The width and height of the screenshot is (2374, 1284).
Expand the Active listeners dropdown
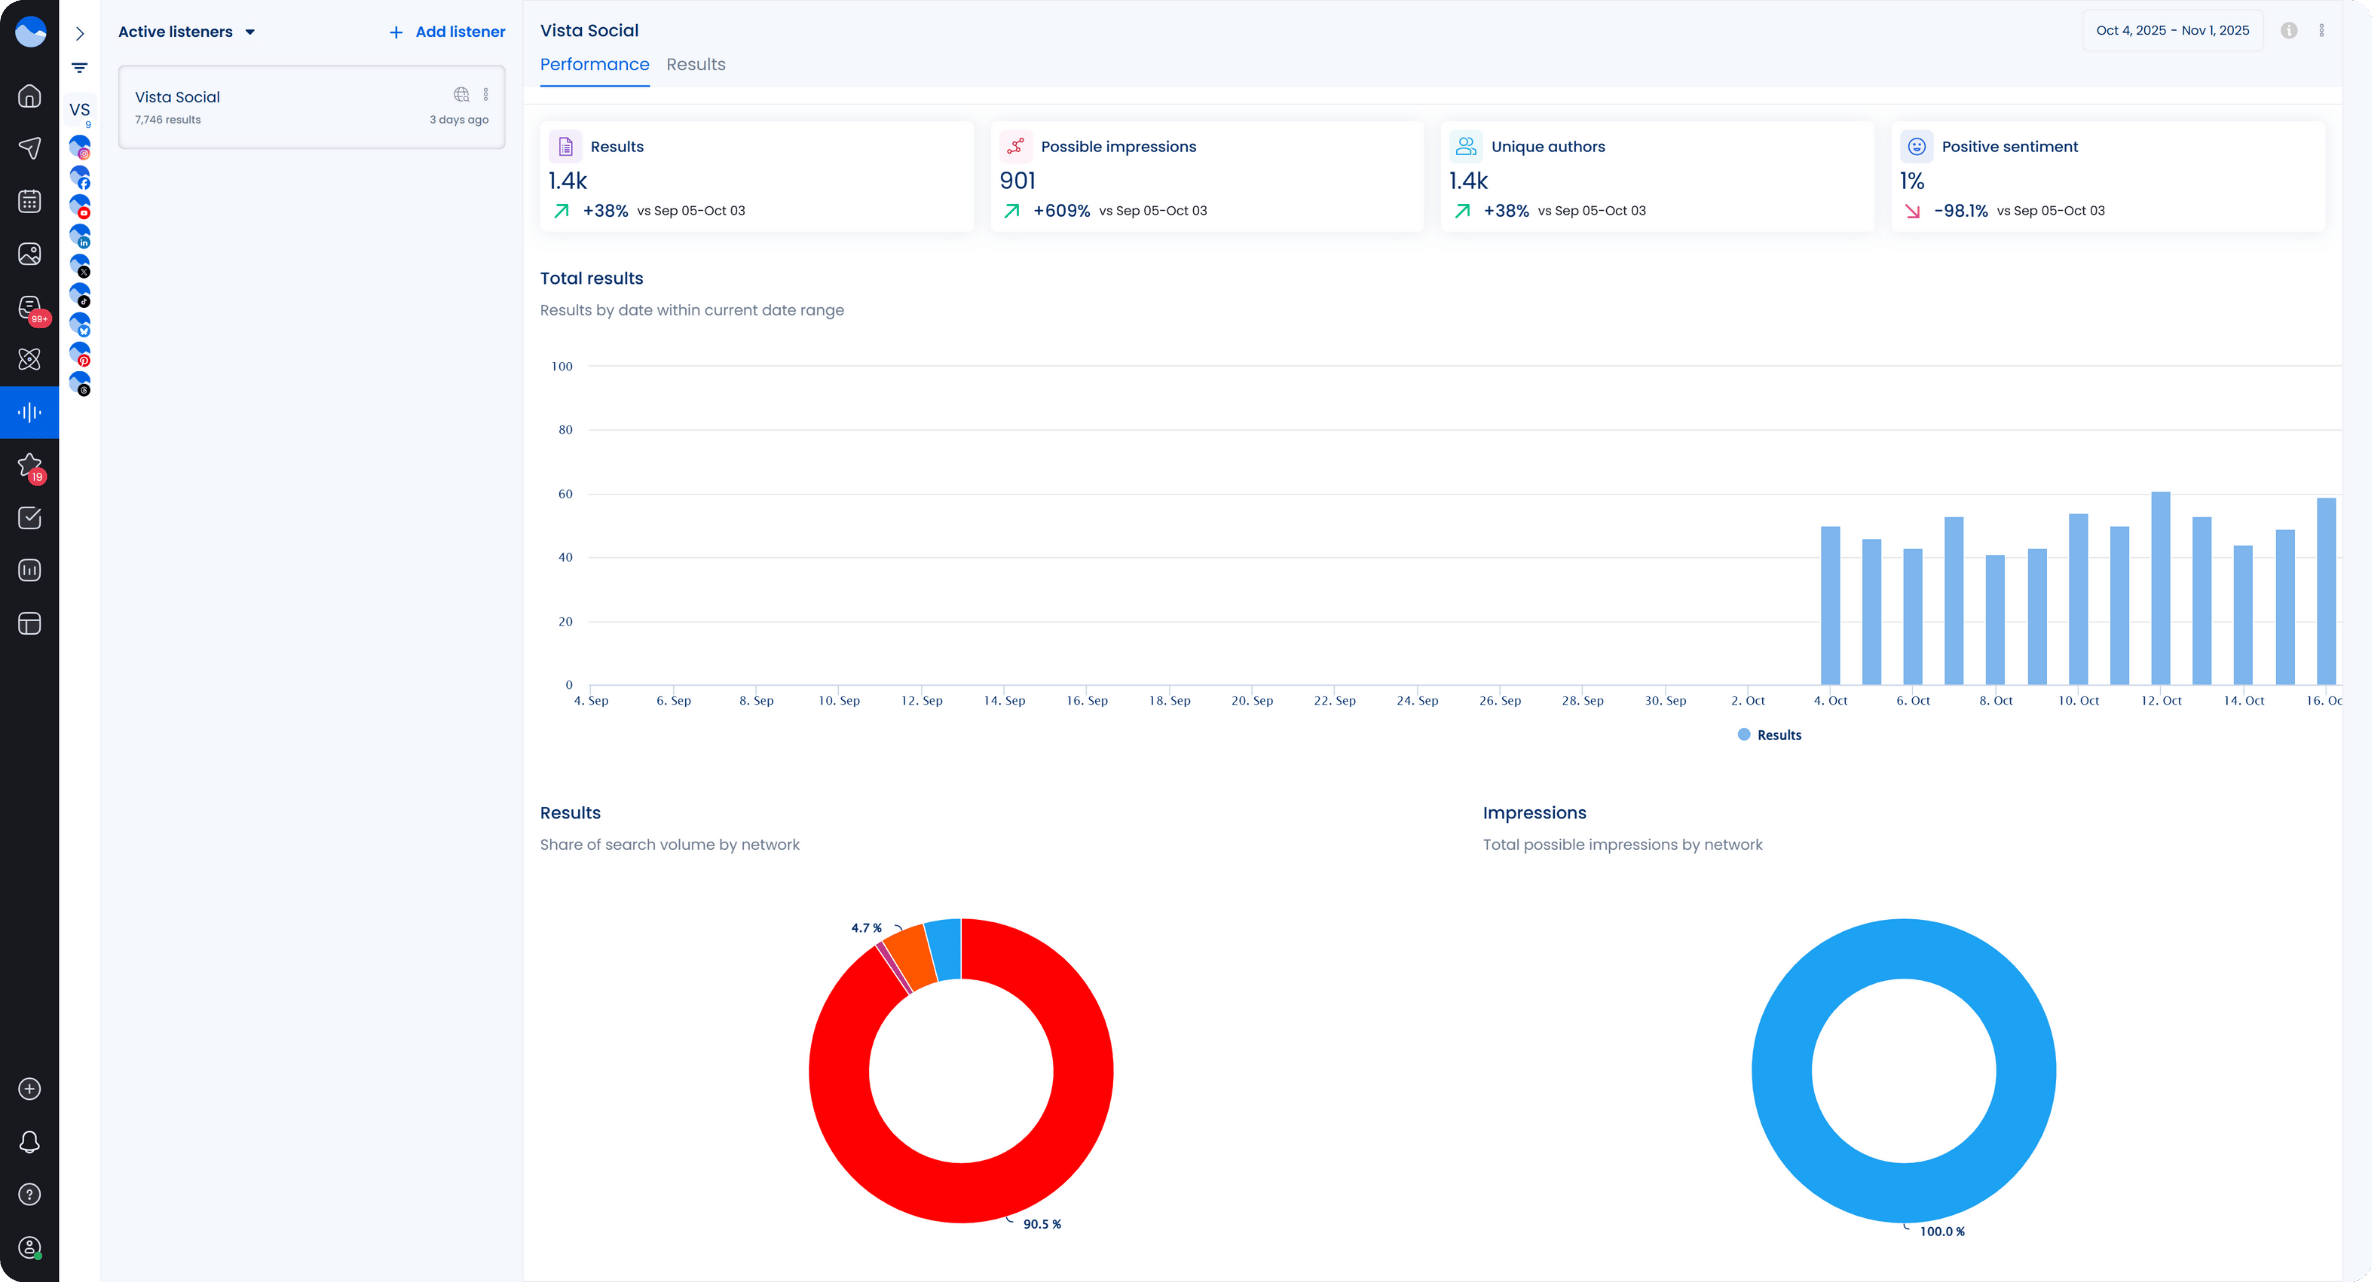coord(187,32)
